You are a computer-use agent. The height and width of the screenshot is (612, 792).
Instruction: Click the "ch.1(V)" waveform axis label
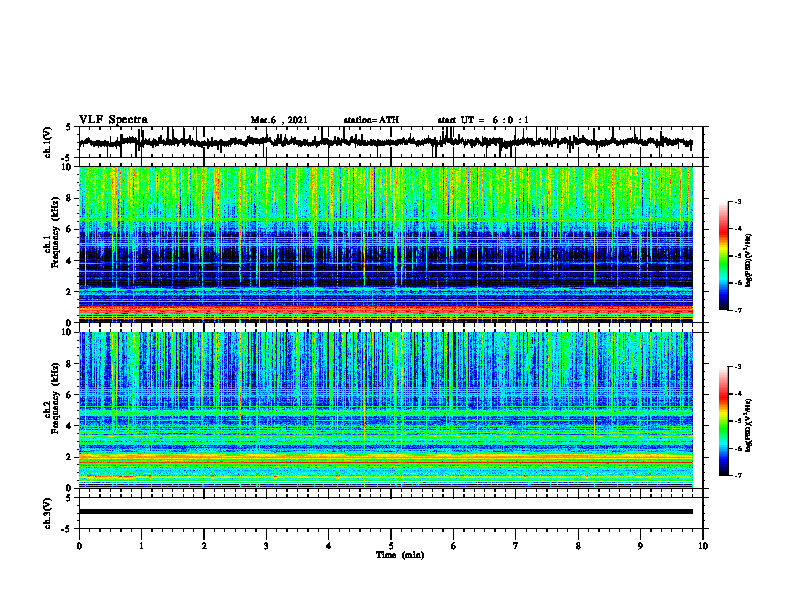[x=48, y=142]
